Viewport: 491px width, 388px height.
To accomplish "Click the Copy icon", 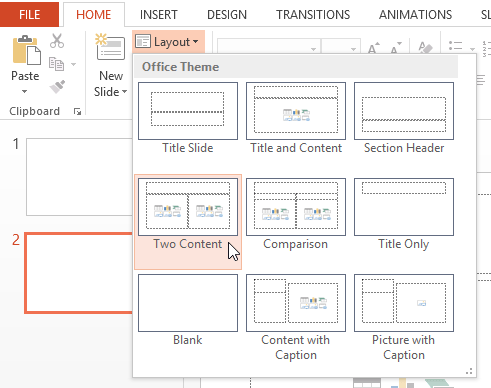I will point(56,64).
